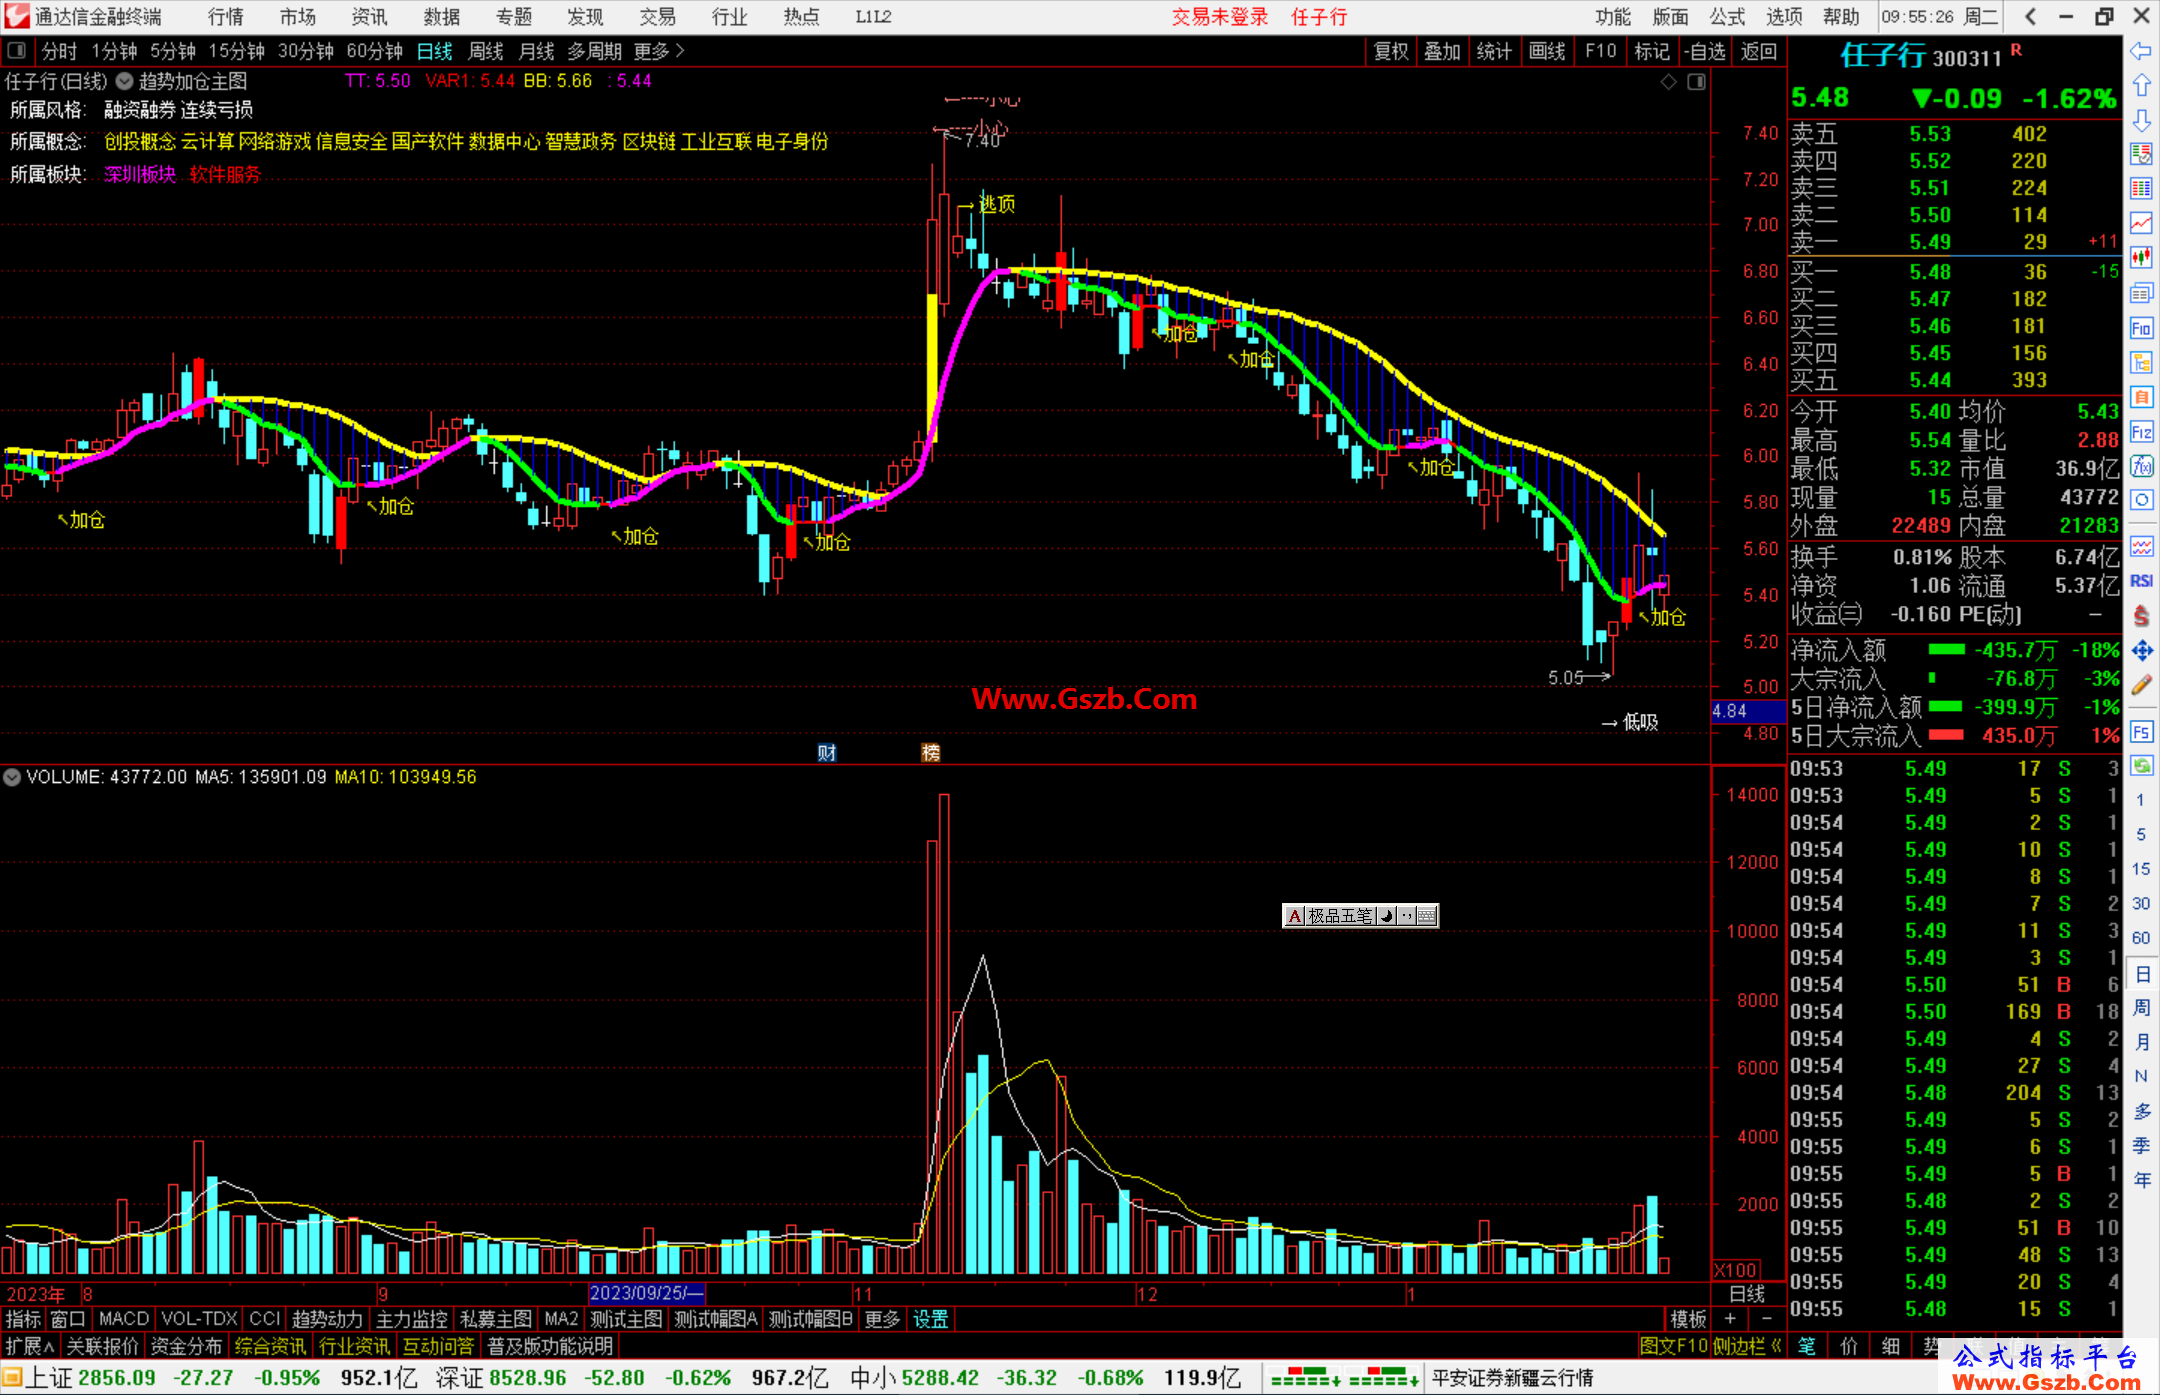
Task: Click the F12 trading icon in sidebar
Action: [x=2141, y=432]
